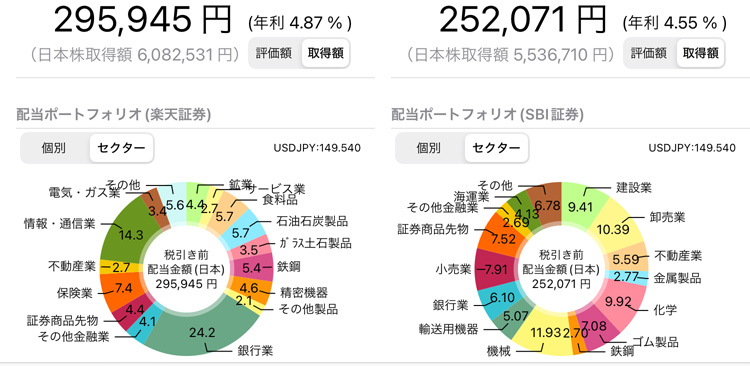Click the 配当ポートフォリオ (SBI証券) heading
This screenshot has width=750, height=366.
487,115
